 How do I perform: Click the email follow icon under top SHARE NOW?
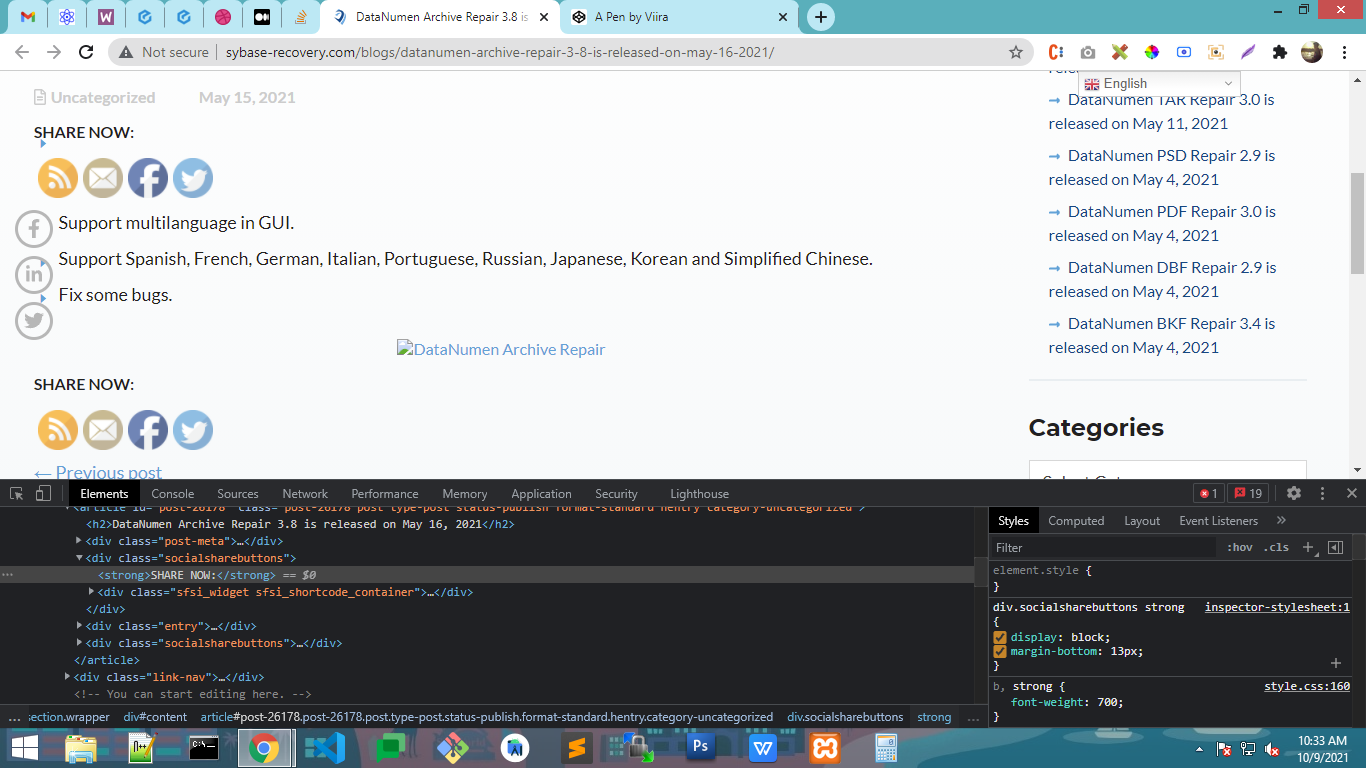click(103, 178)
